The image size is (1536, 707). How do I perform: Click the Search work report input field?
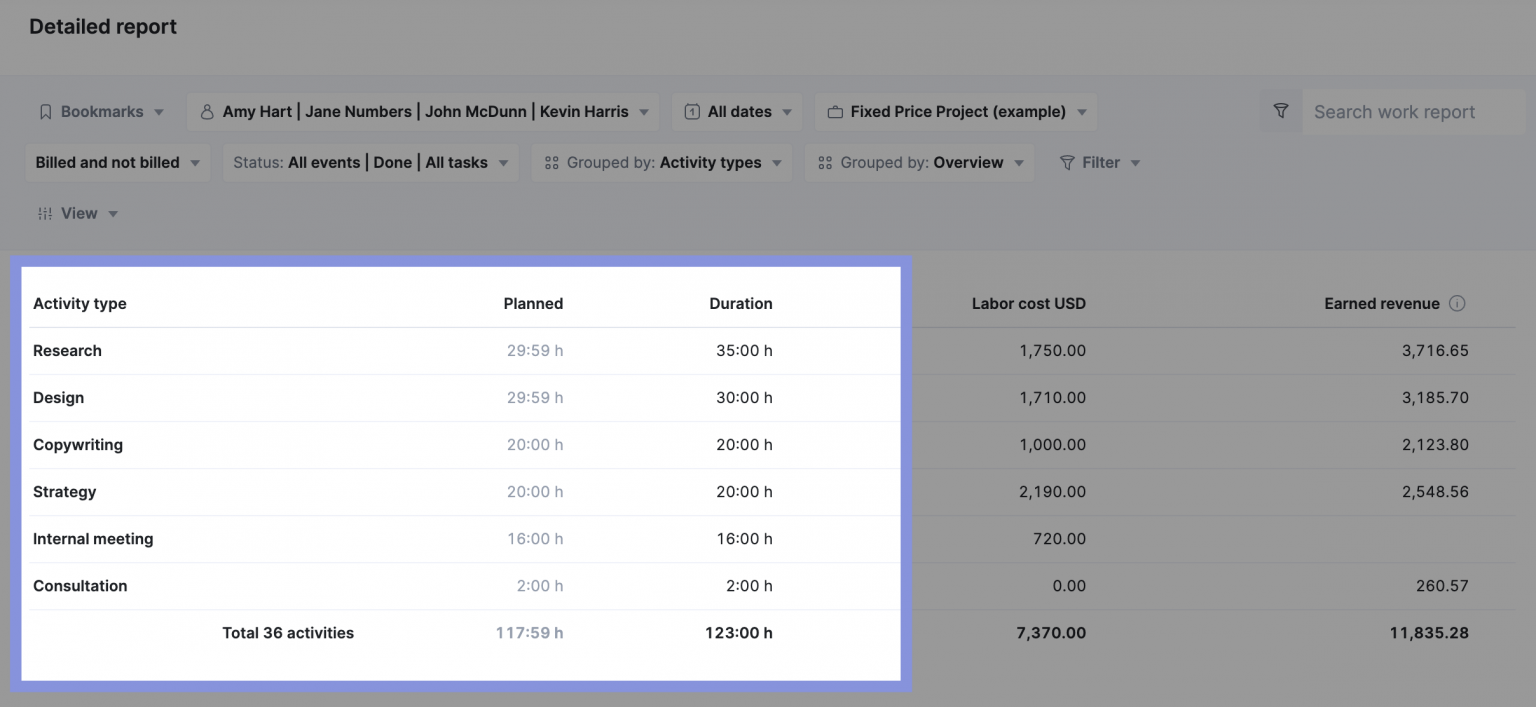pos(1400,111)
